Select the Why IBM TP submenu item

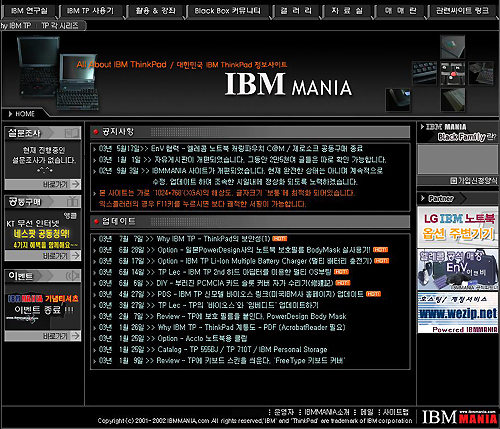(16, 26)
